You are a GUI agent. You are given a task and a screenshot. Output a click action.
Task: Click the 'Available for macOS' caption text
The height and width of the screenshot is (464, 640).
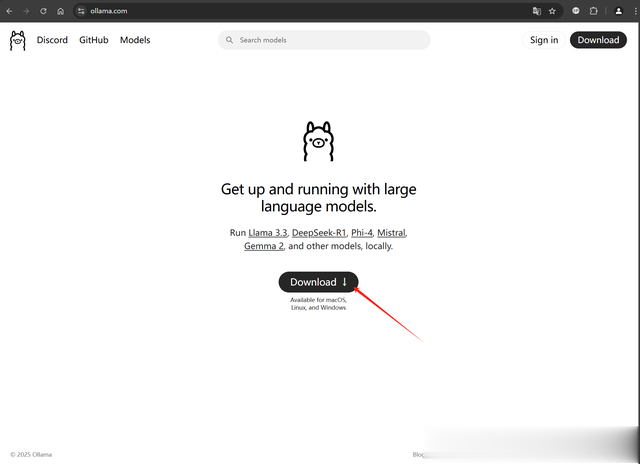[318, 304]
